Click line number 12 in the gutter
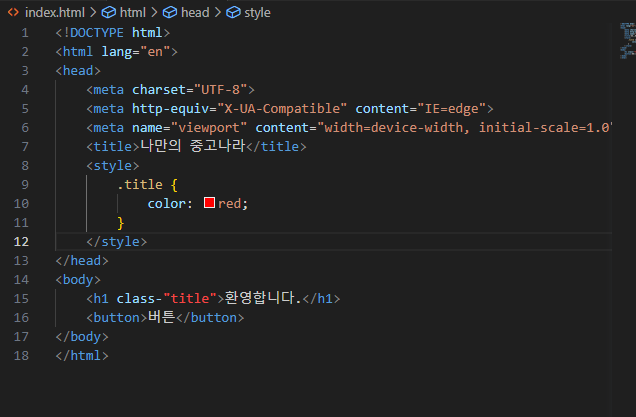636x417 pixels. click(21, 242)
